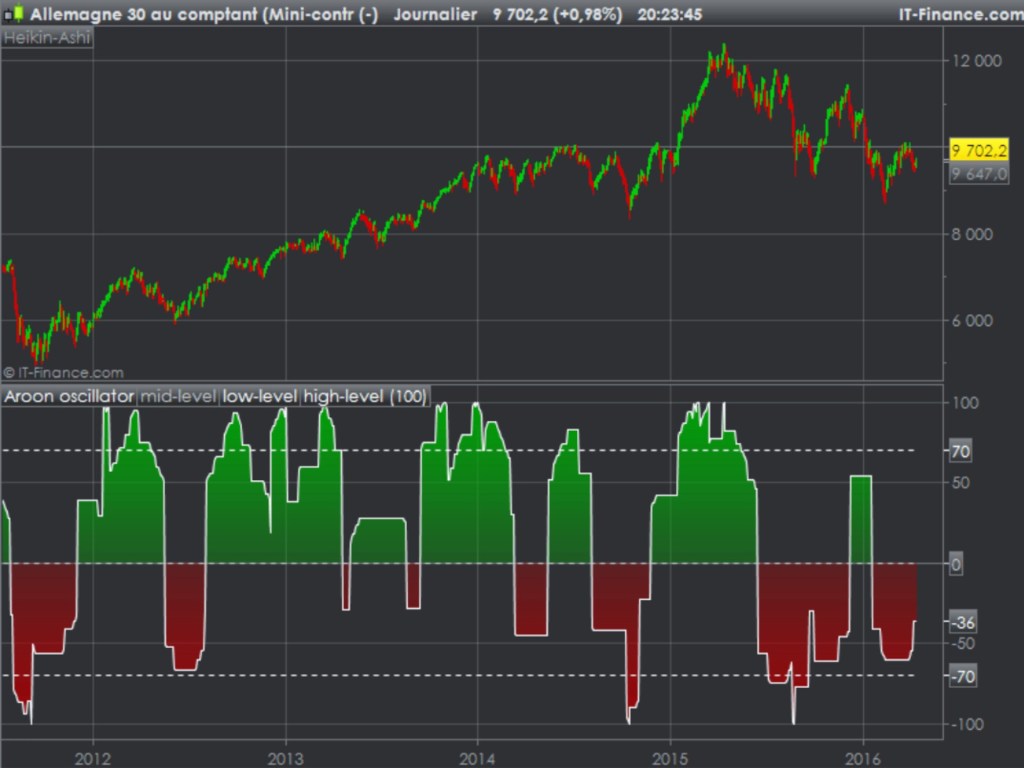The height and width of the screenshot is (768, 1024).
Task: Click the -36 current oscillator value tag
Action: [x=962, y=622]
